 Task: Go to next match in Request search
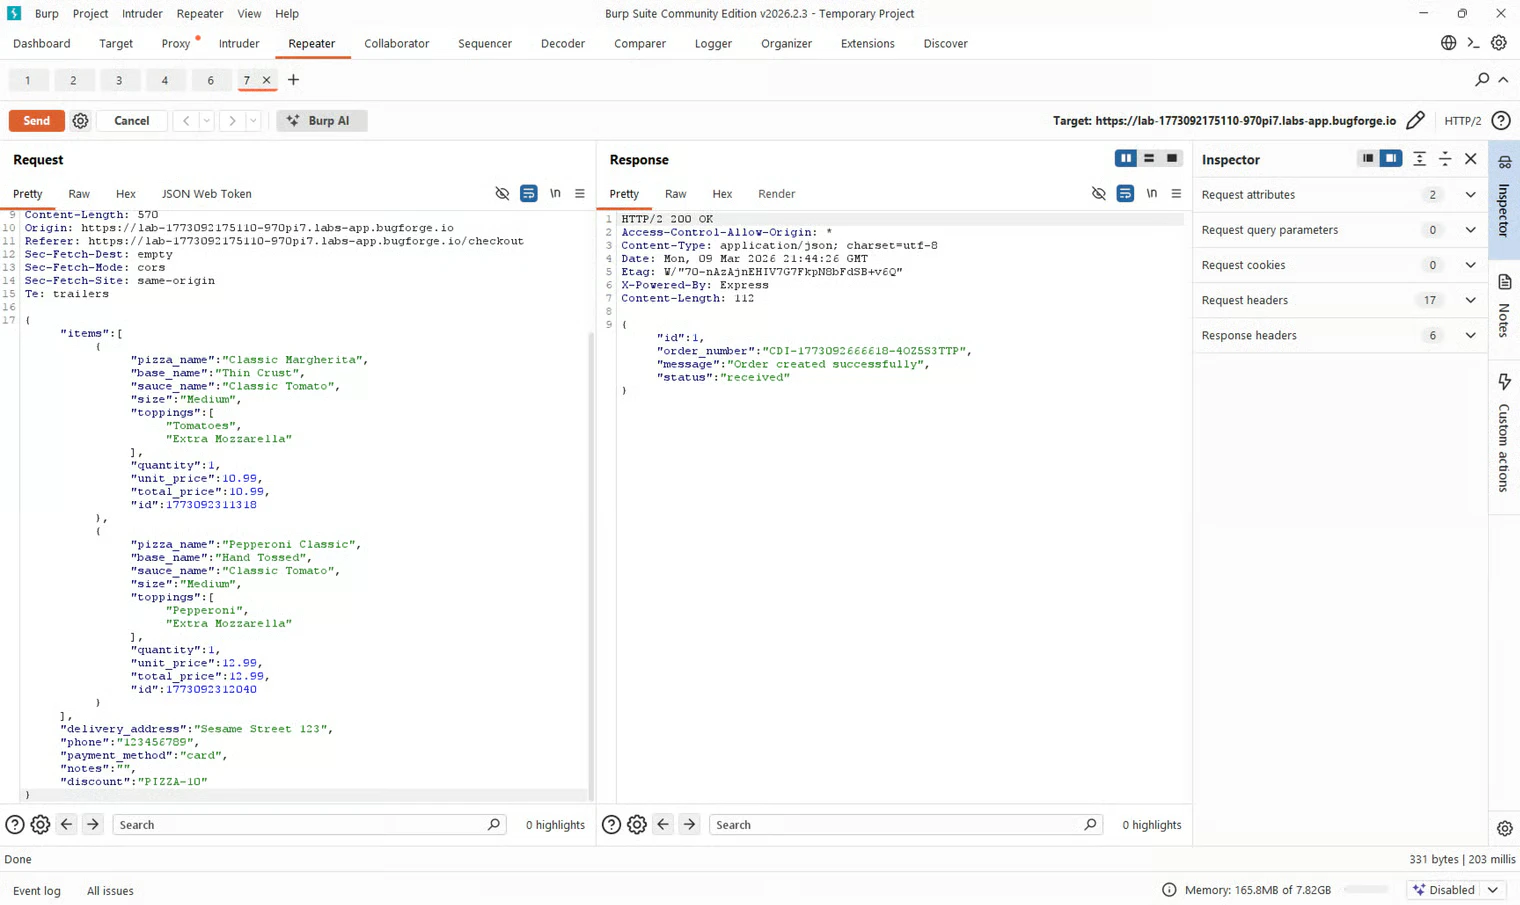coord(93,825)
